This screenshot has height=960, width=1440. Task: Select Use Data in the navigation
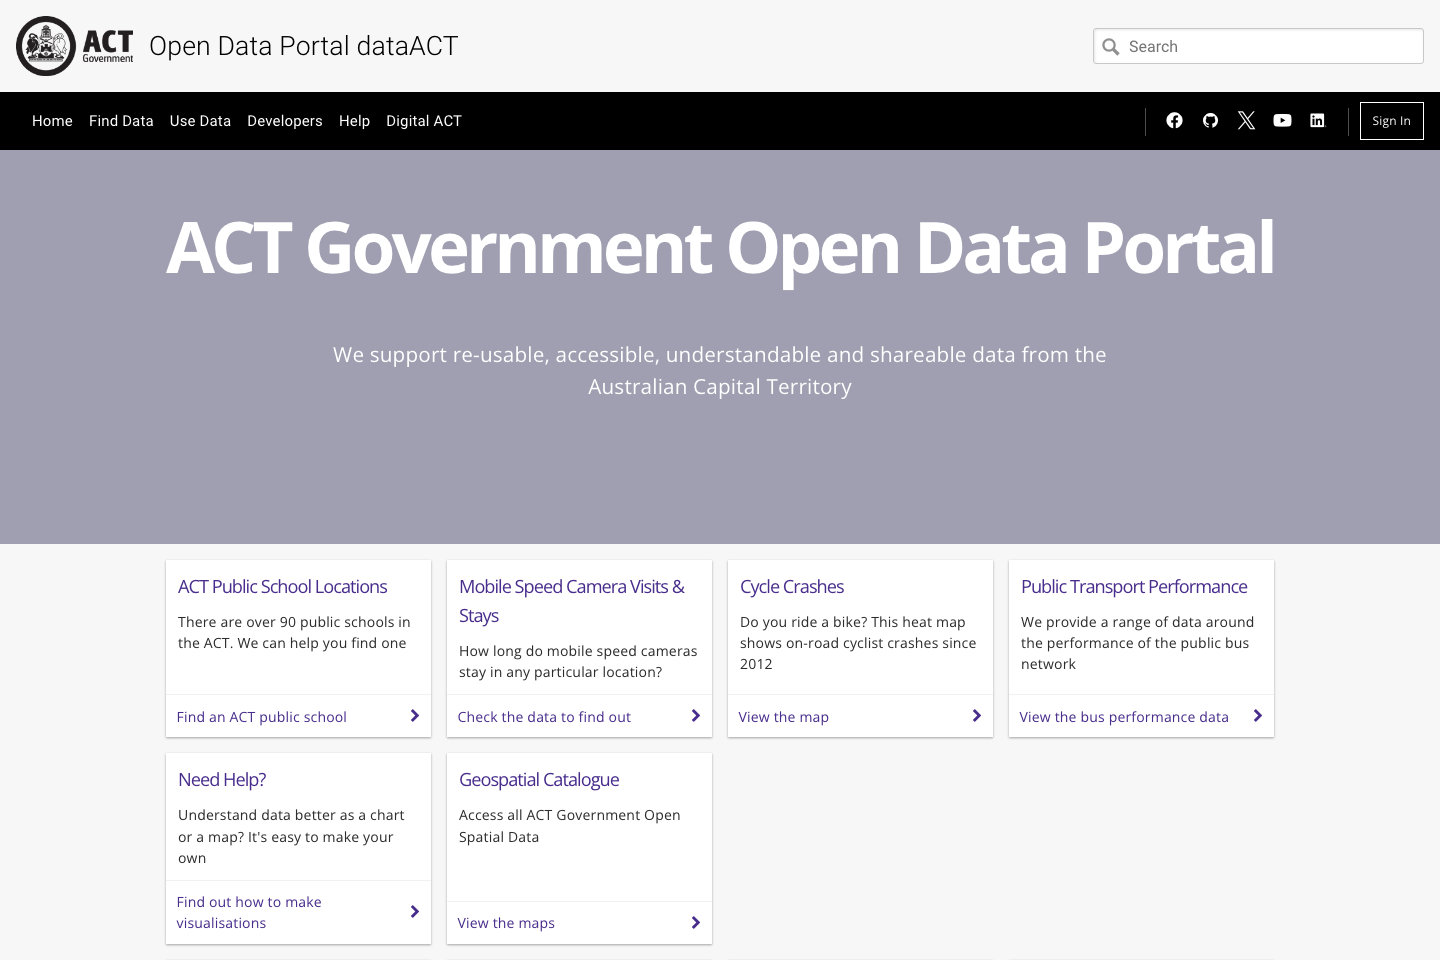[x=200, y=121]
